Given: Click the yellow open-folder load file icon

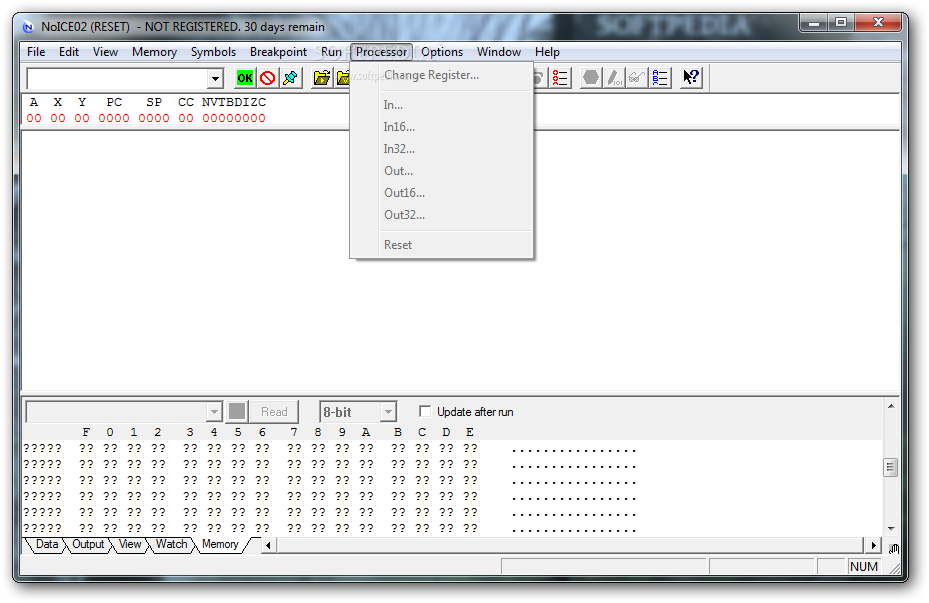Looking at the screenshot, I should pyautogui.click(x=322, y=78).
